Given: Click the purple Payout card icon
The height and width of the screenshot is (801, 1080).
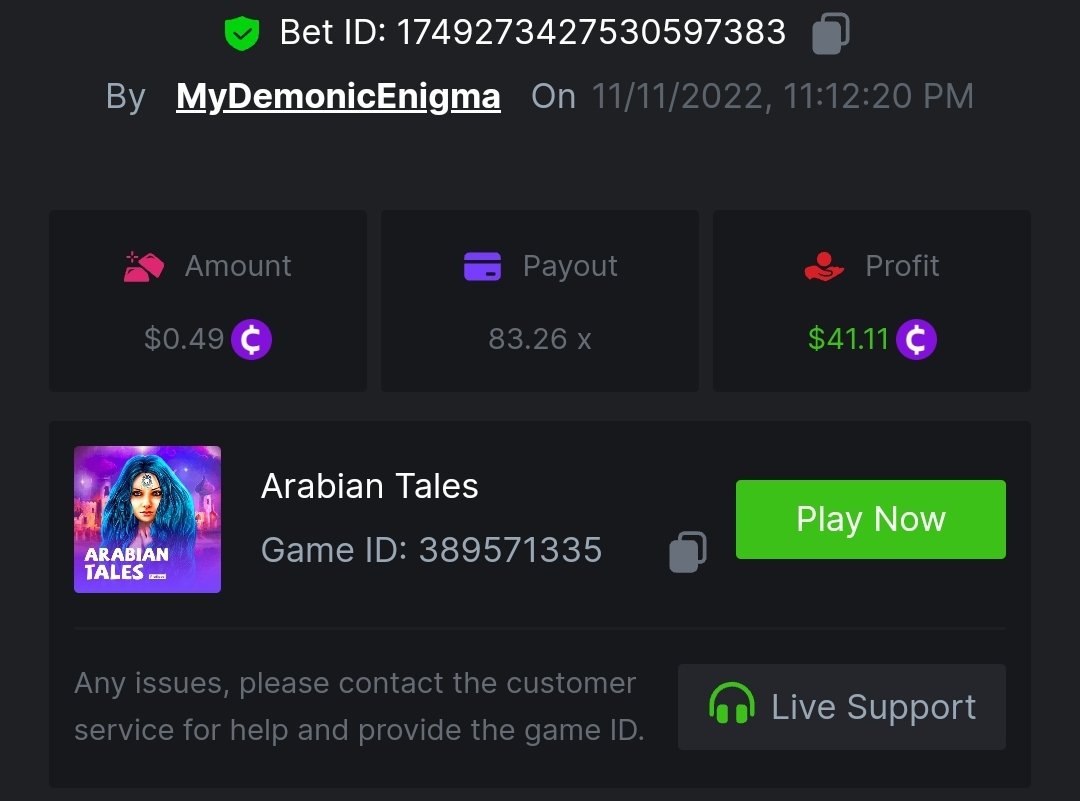Looking at the screenshot, I should tap(482, 266).
